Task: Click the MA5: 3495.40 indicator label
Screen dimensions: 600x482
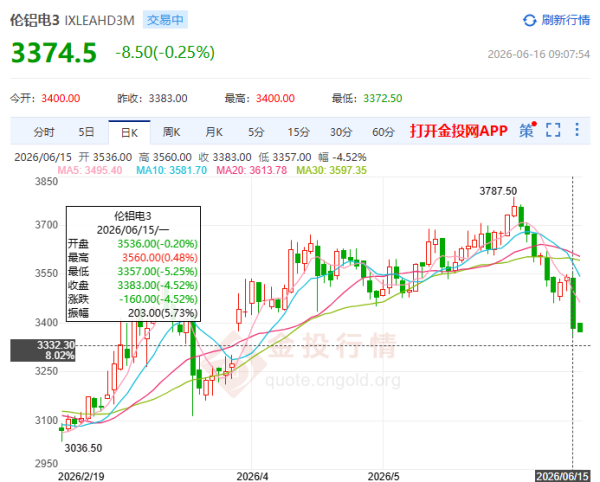Action: (x=90, y=170)
